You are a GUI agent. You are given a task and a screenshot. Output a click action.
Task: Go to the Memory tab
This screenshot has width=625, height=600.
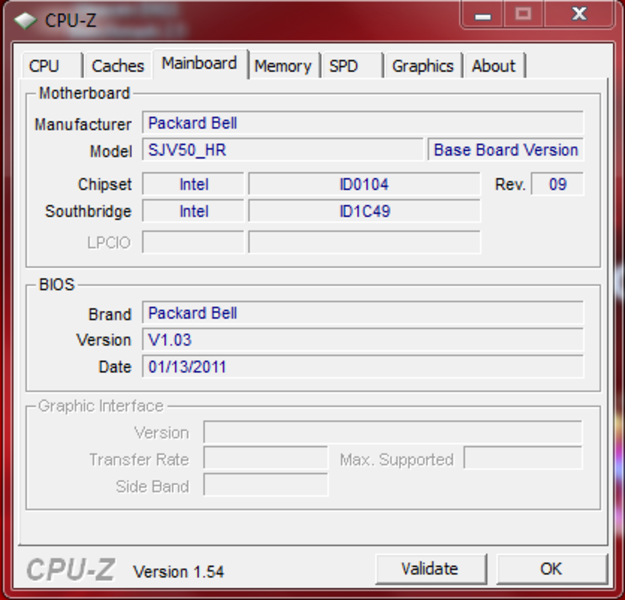pos(283,65)
